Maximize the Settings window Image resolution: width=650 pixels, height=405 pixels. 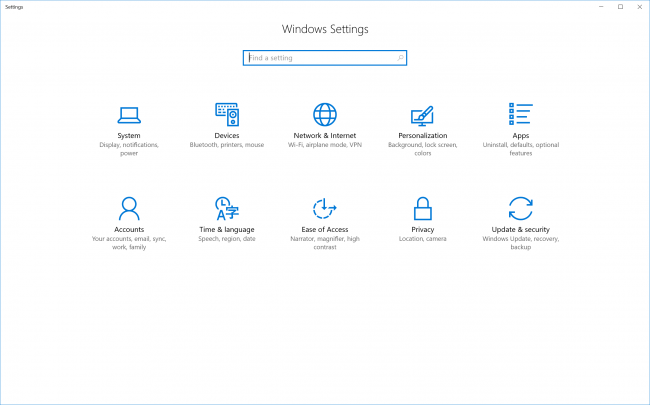(621, 7)
